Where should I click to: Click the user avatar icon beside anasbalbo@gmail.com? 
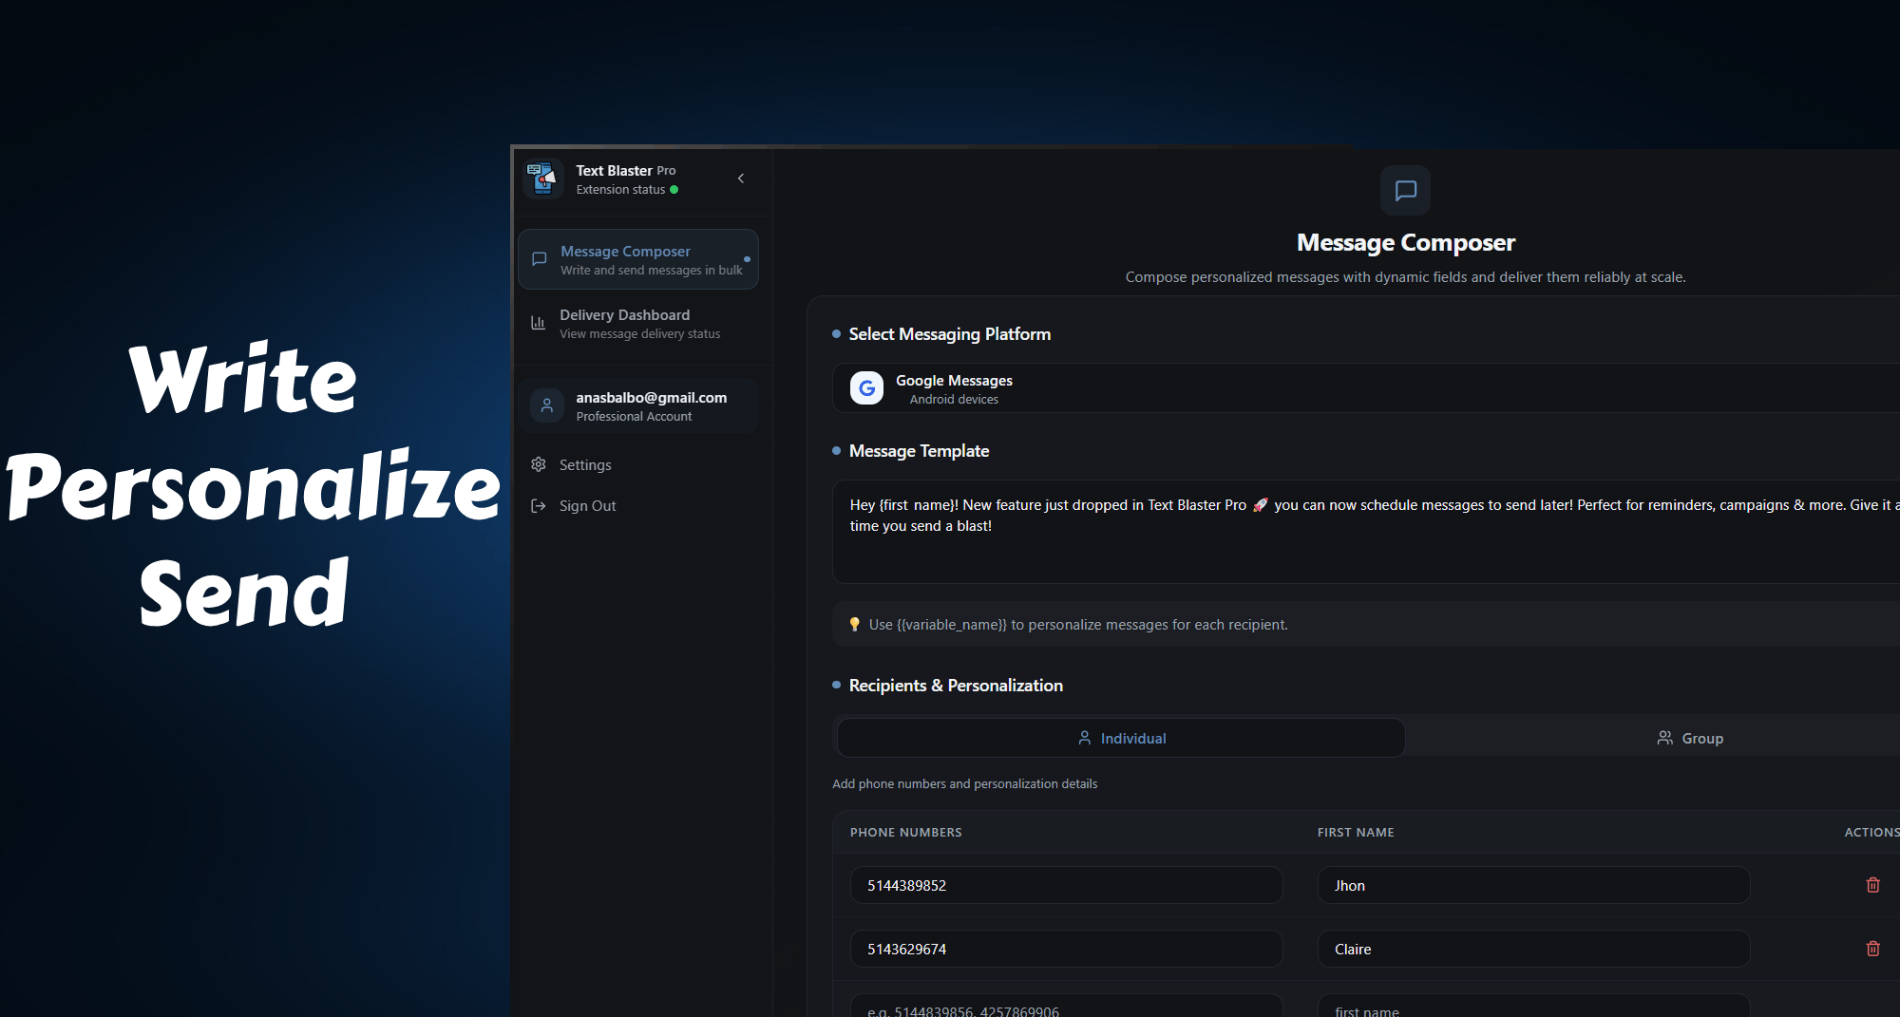547,406
